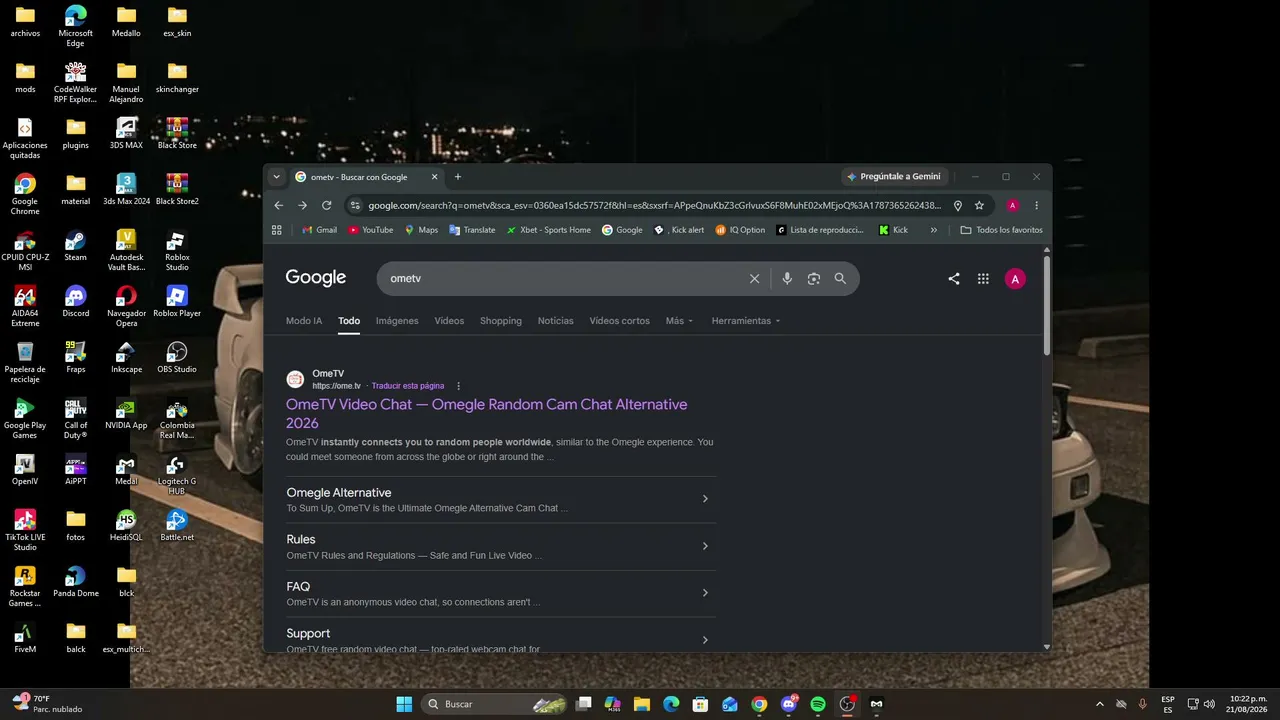Open Discord from the taskbar
Image resolution: width=1280 pixels, height=720 pixels.
pos(789,704)
